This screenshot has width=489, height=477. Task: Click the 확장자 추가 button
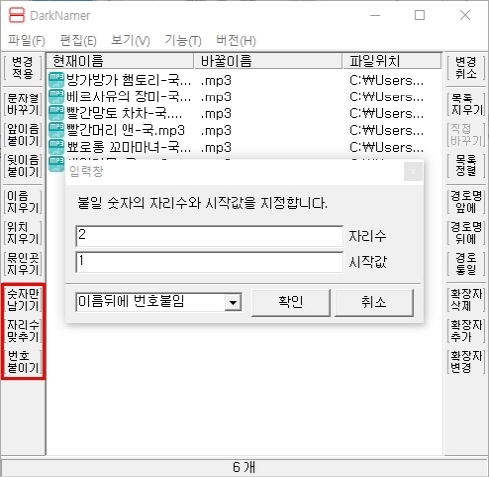click(x=466, y=331)
